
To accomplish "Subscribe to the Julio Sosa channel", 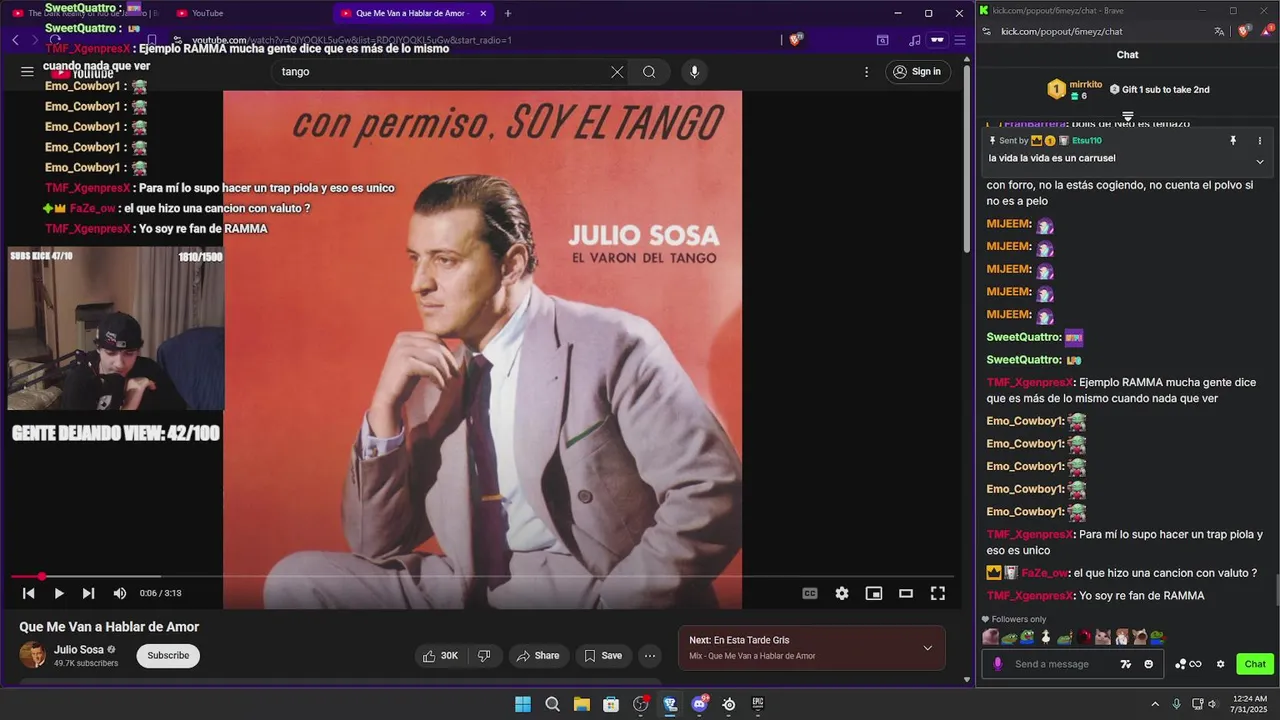I will pos(168,656).
